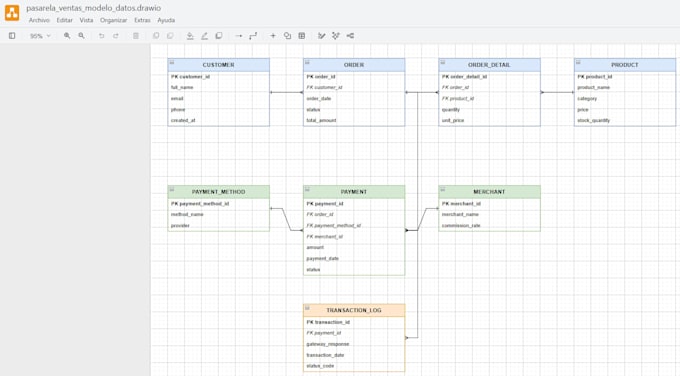Select the CUSTOMER table header

click(219, 65)
